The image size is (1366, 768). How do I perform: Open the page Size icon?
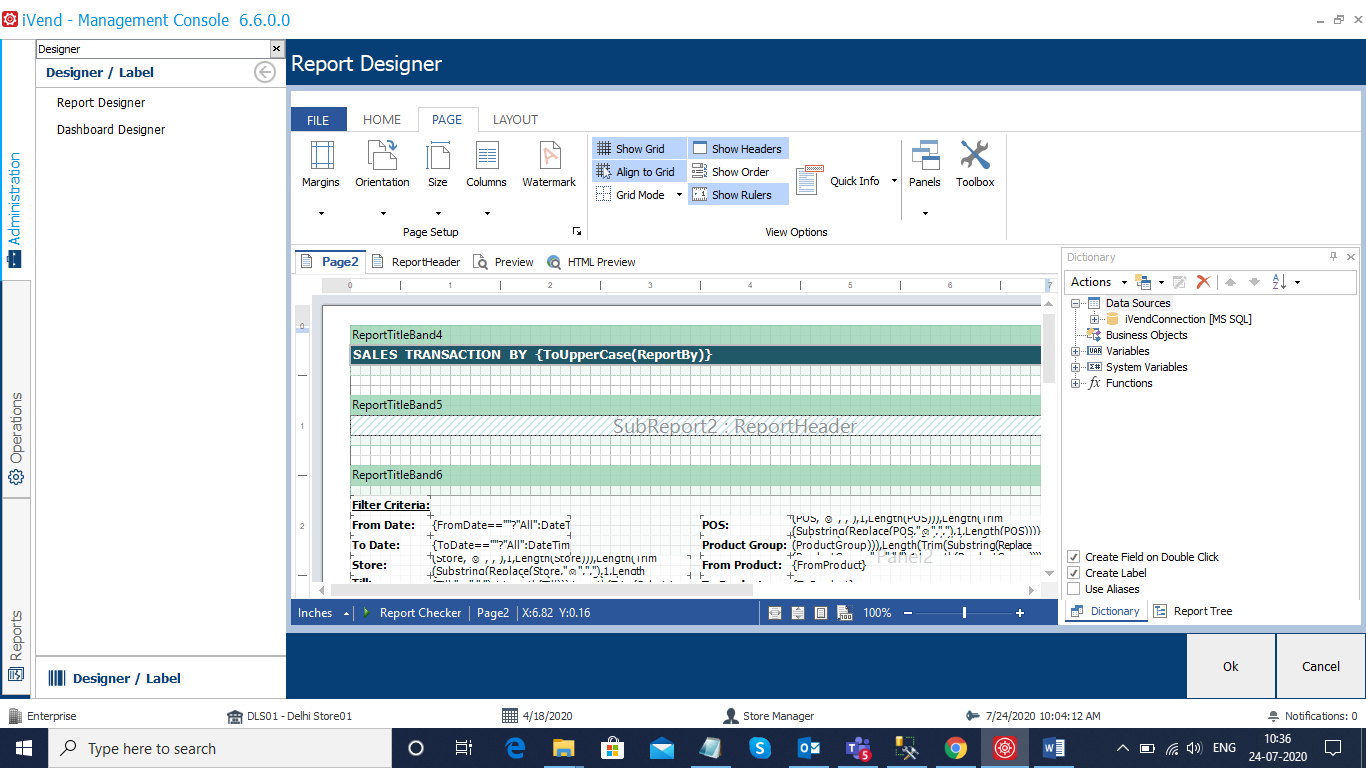pyautogui.click(x=438, y=156)
